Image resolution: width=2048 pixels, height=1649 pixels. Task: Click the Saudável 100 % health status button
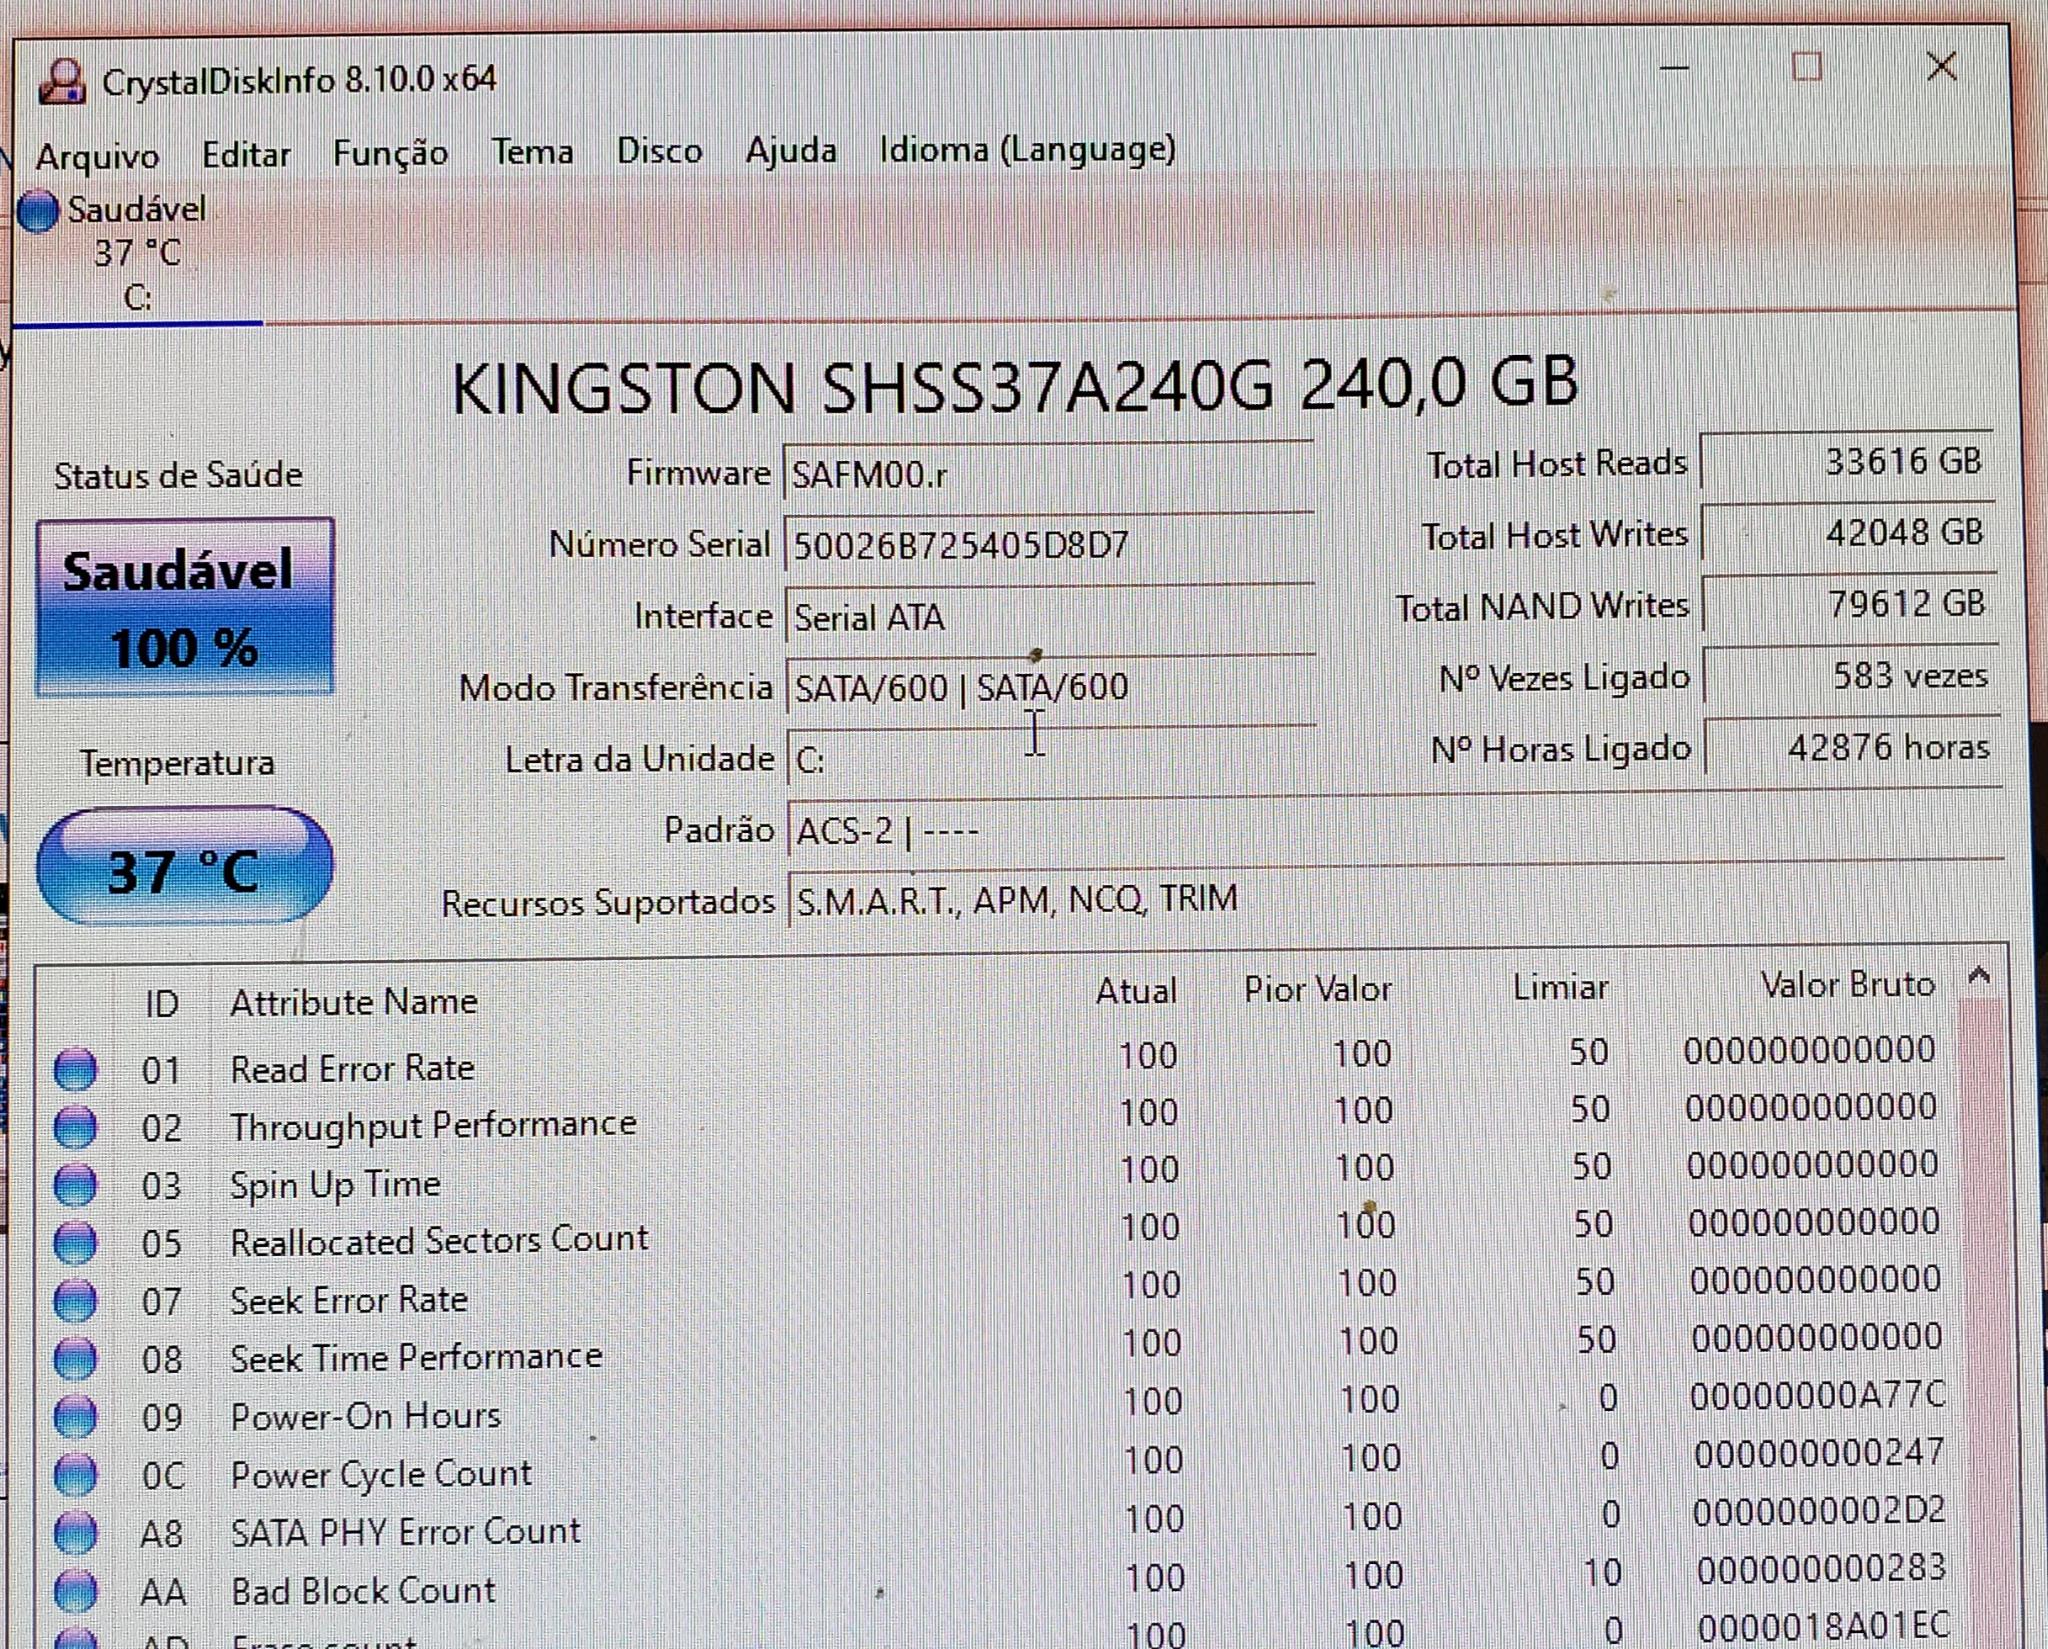[x=184, y=608]
